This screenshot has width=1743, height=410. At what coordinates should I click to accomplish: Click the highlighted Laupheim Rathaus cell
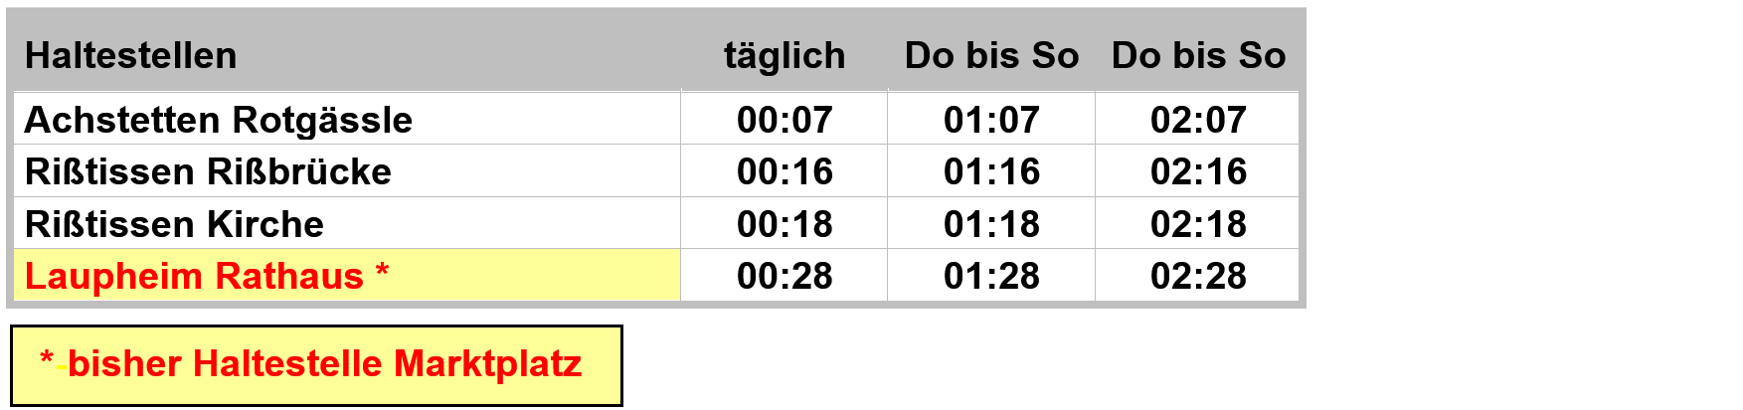(x=347, y=275)
